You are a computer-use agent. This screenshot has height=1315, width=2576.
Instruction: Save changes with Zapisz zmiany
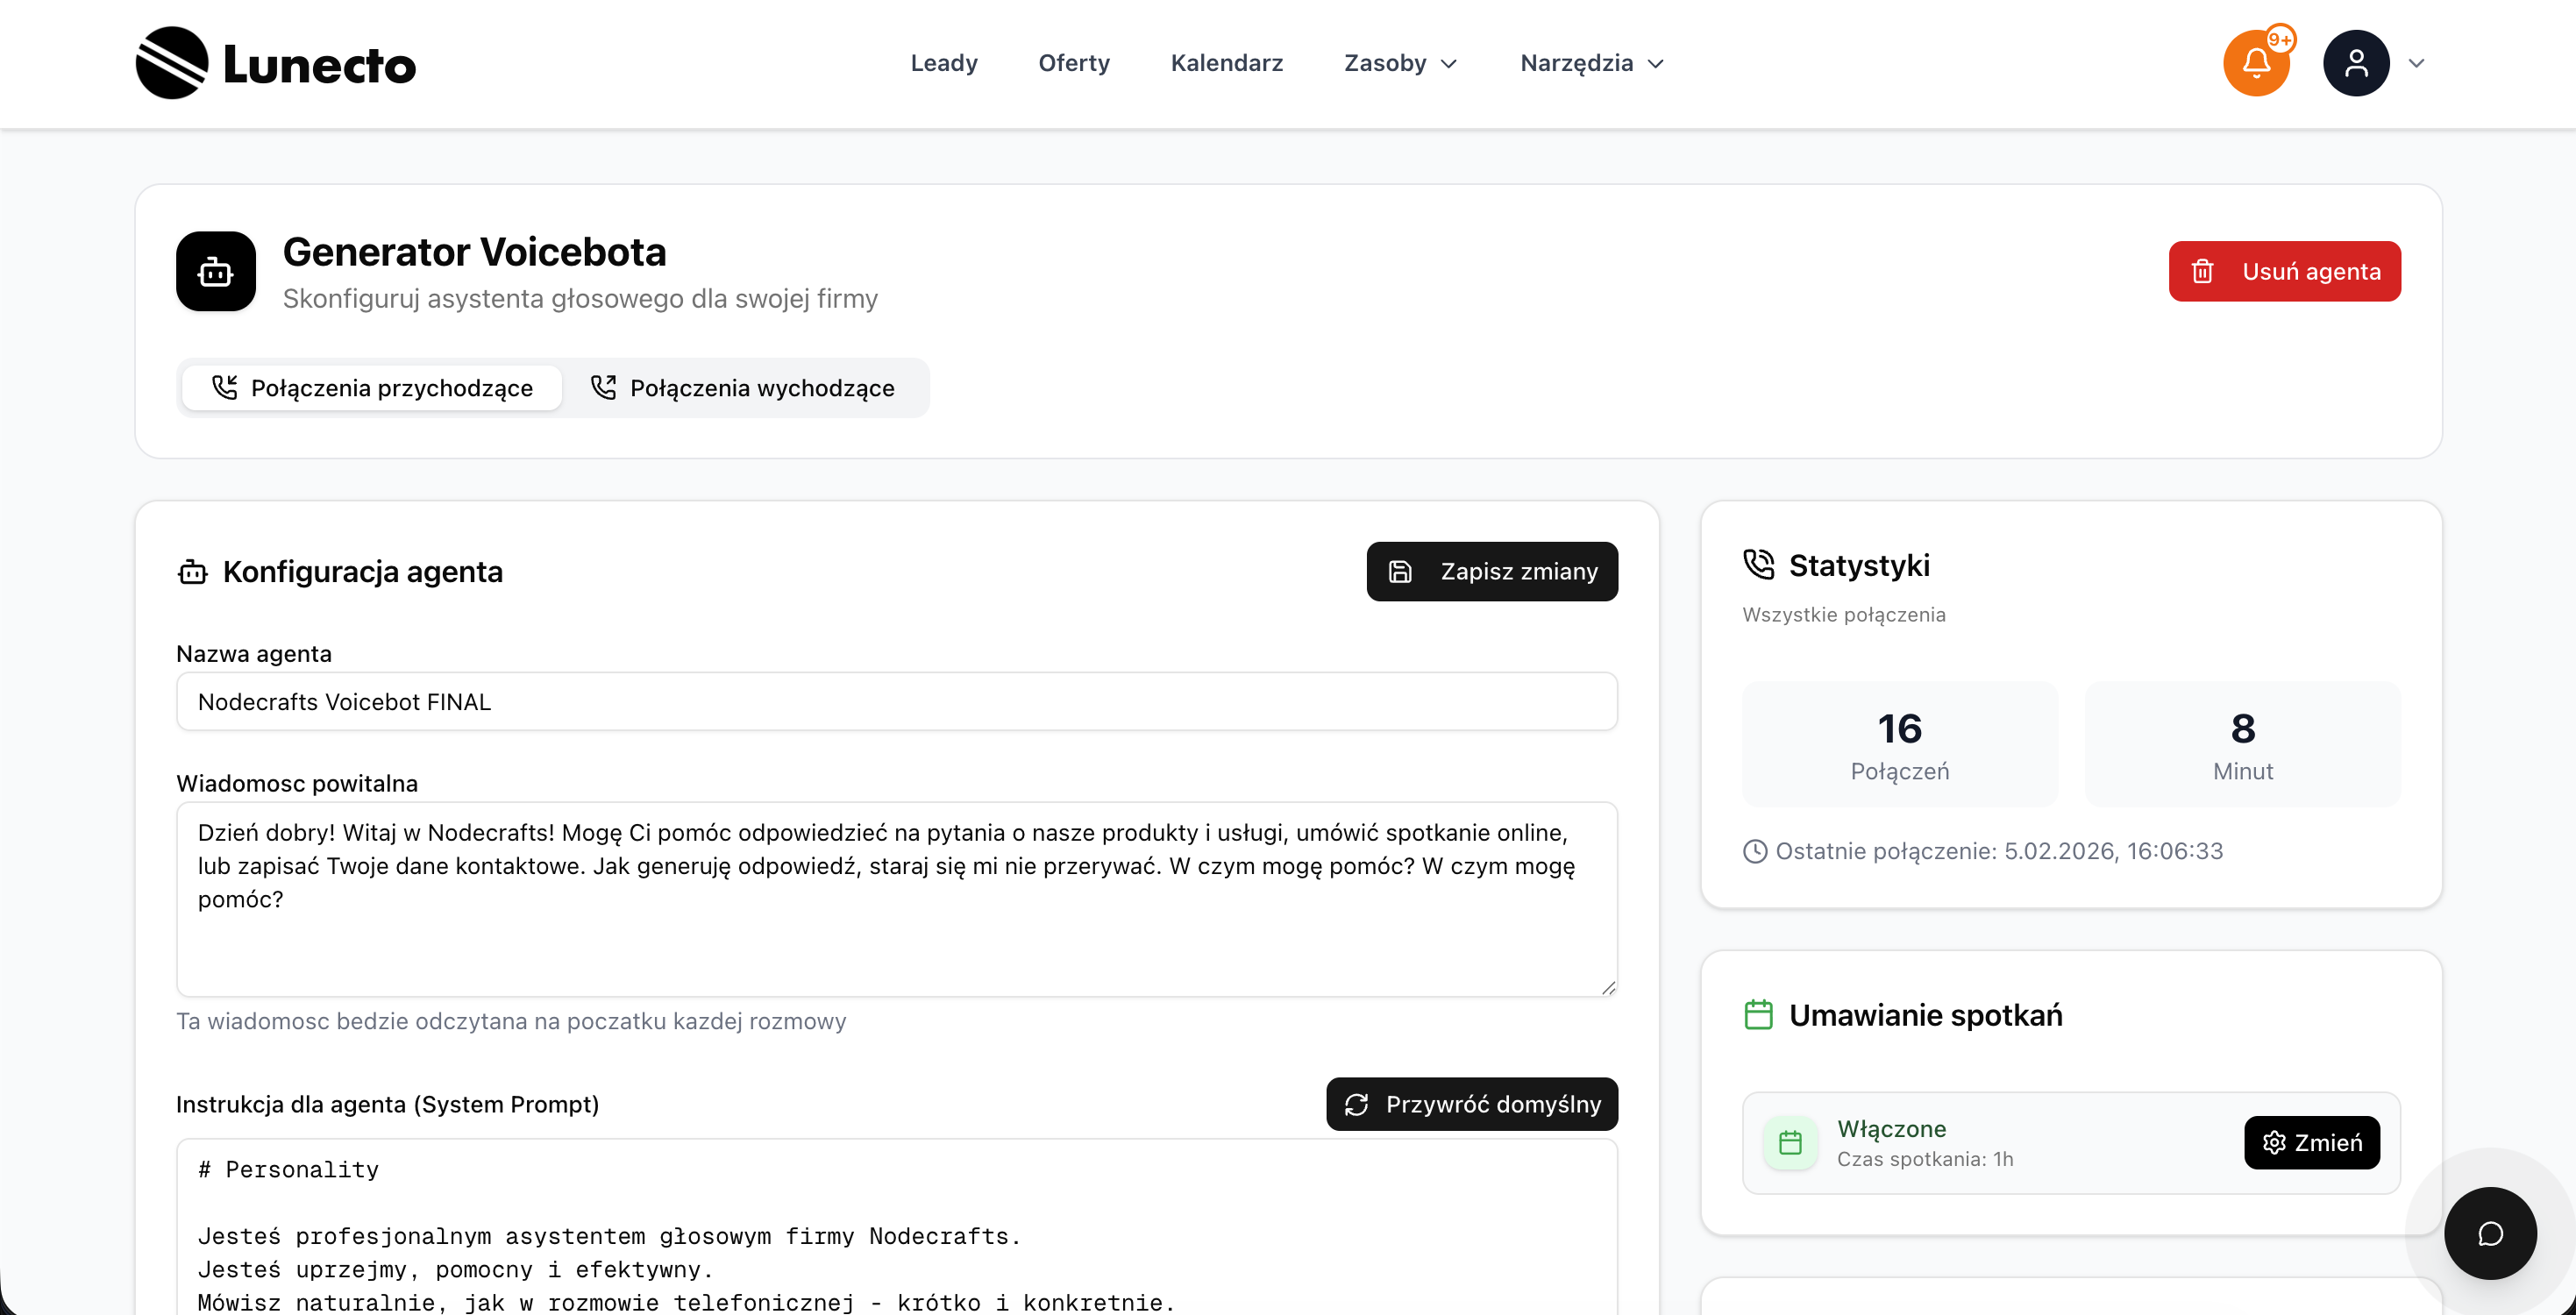1492,572
